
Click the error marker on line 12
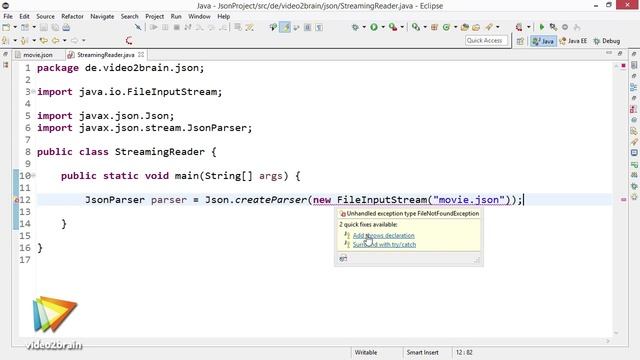16,200
